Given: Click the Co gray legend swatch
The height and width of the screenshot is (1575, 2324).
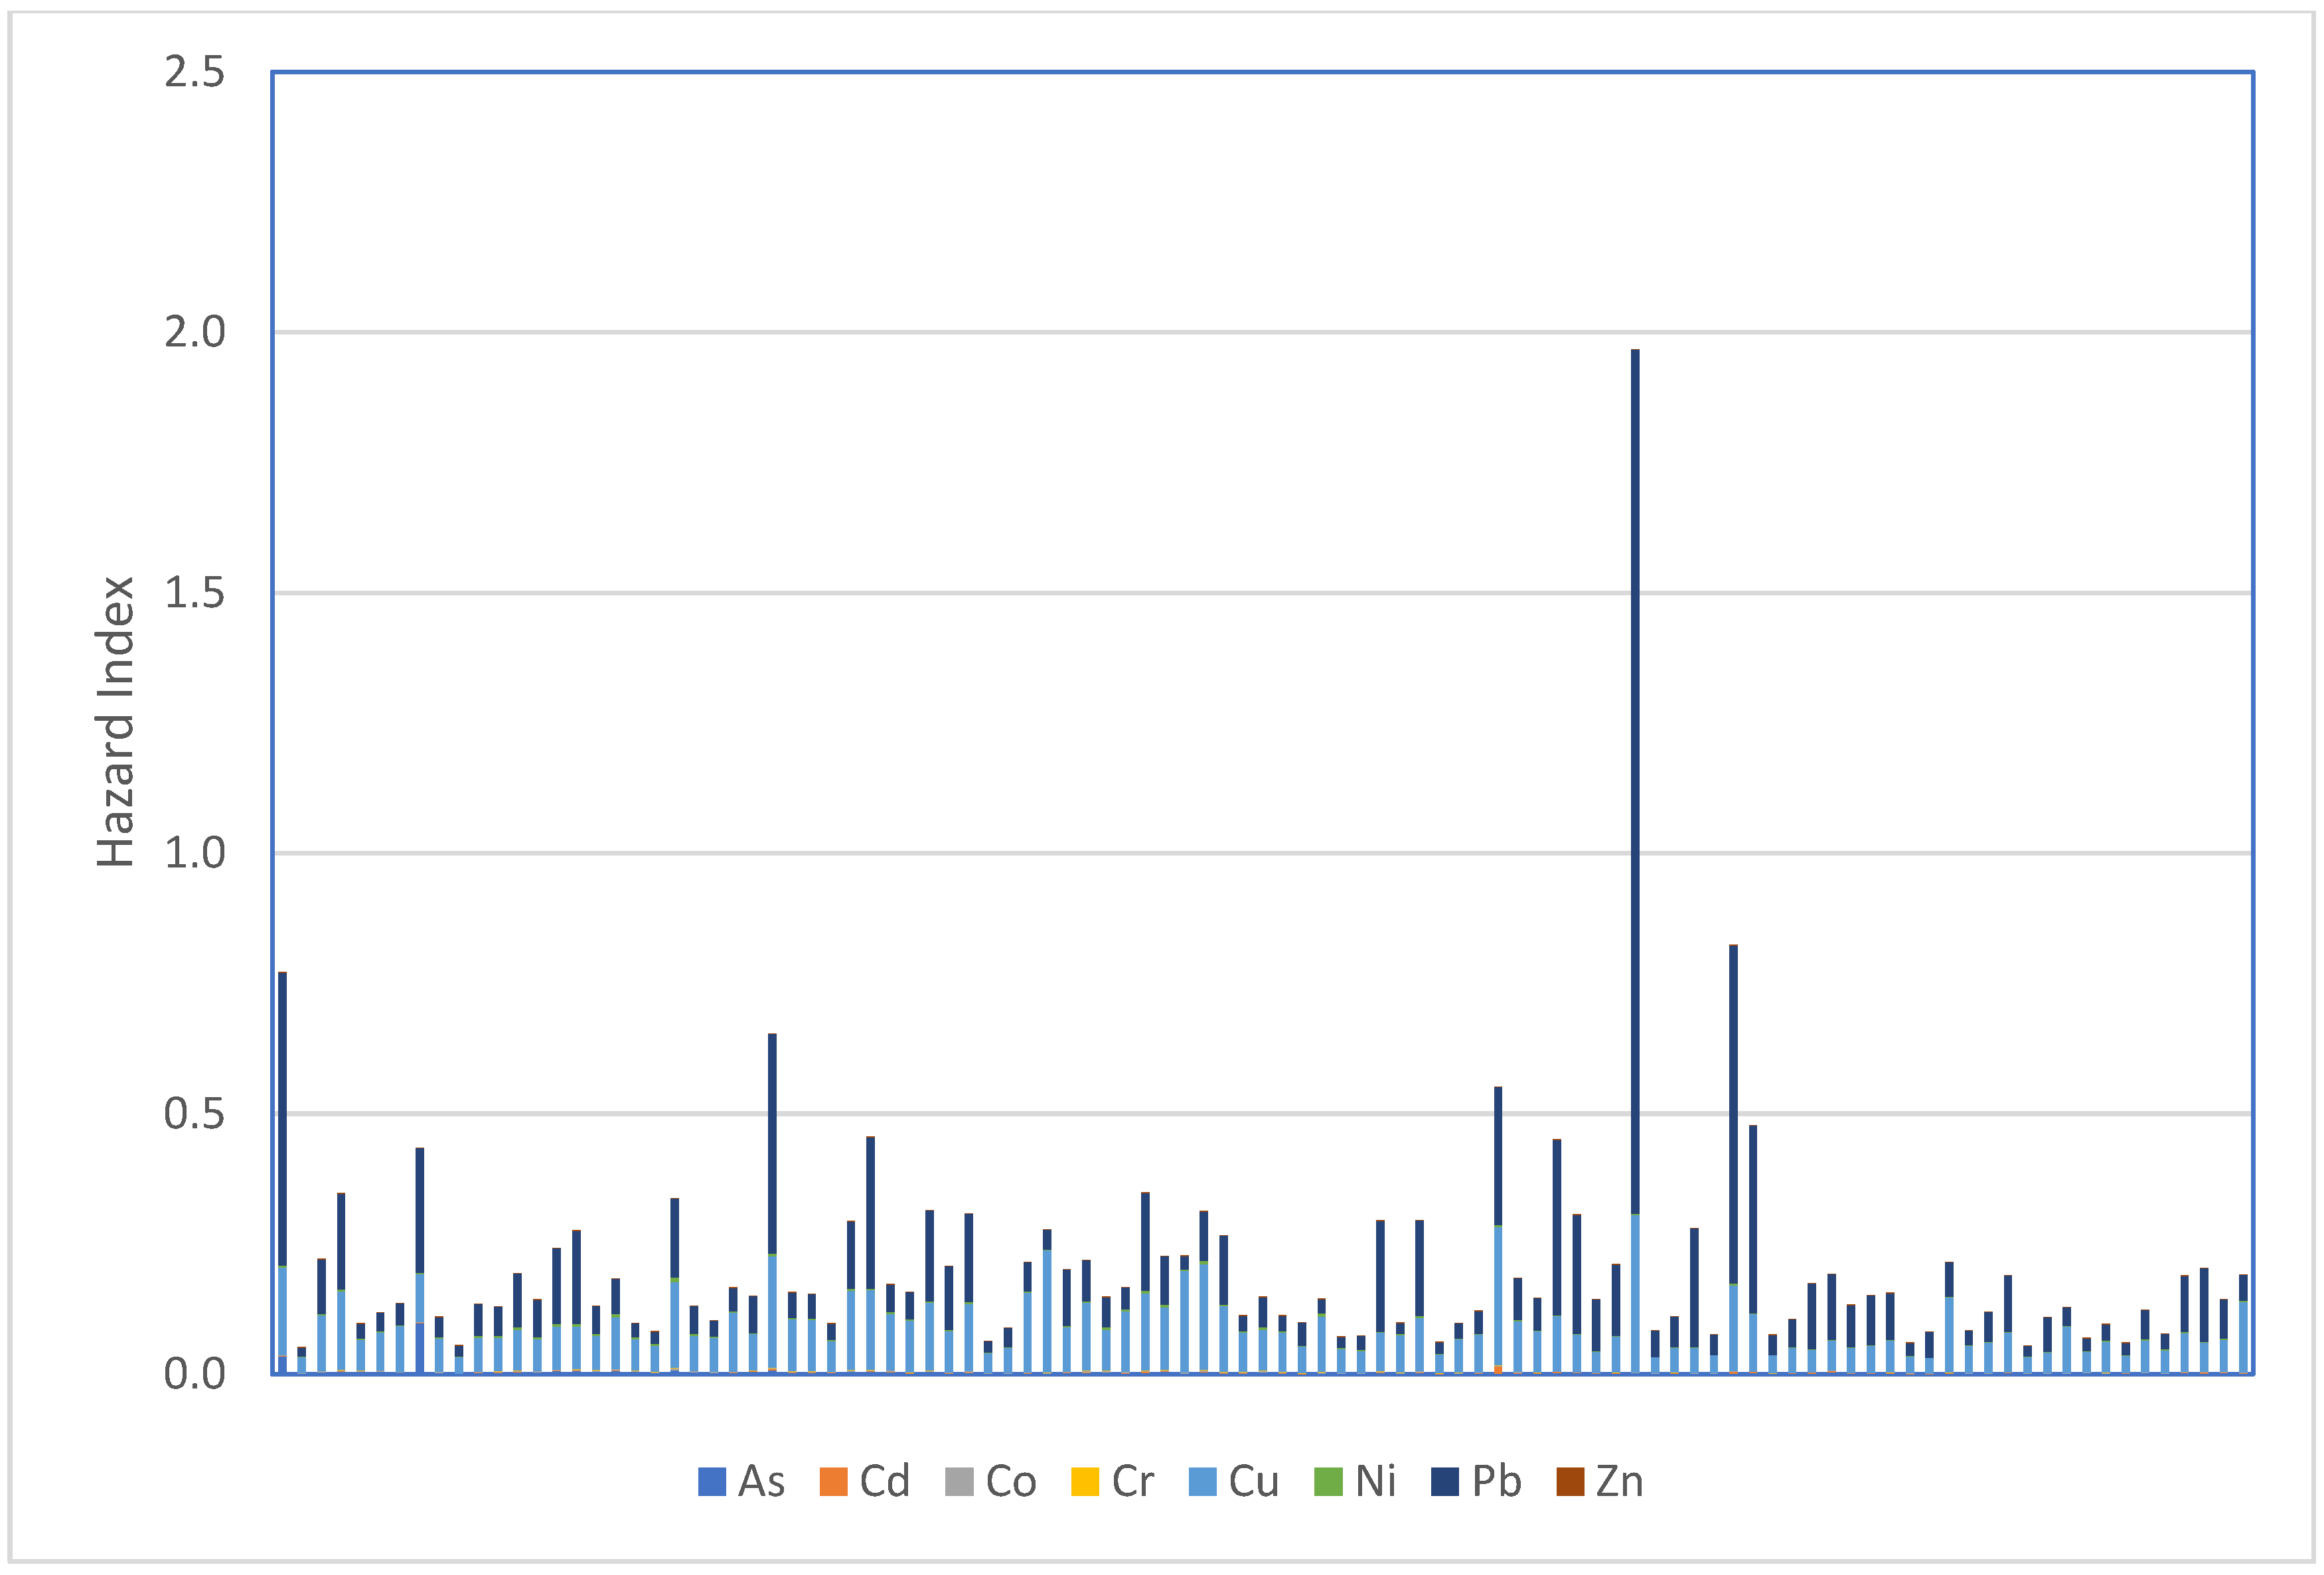Looking at the screenshot, I should 959,1481.
